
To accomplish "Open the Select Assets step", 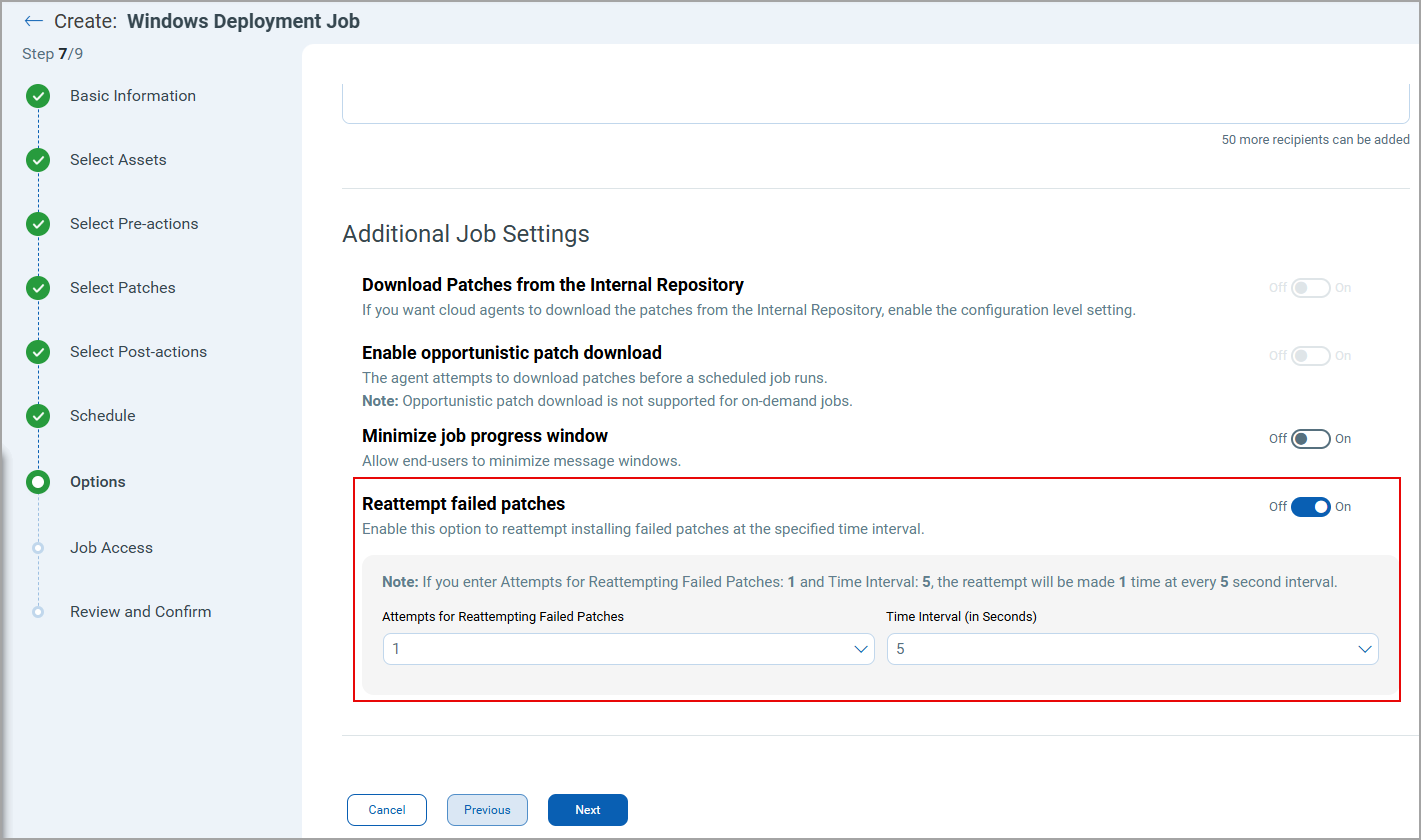I will point(118,160).
